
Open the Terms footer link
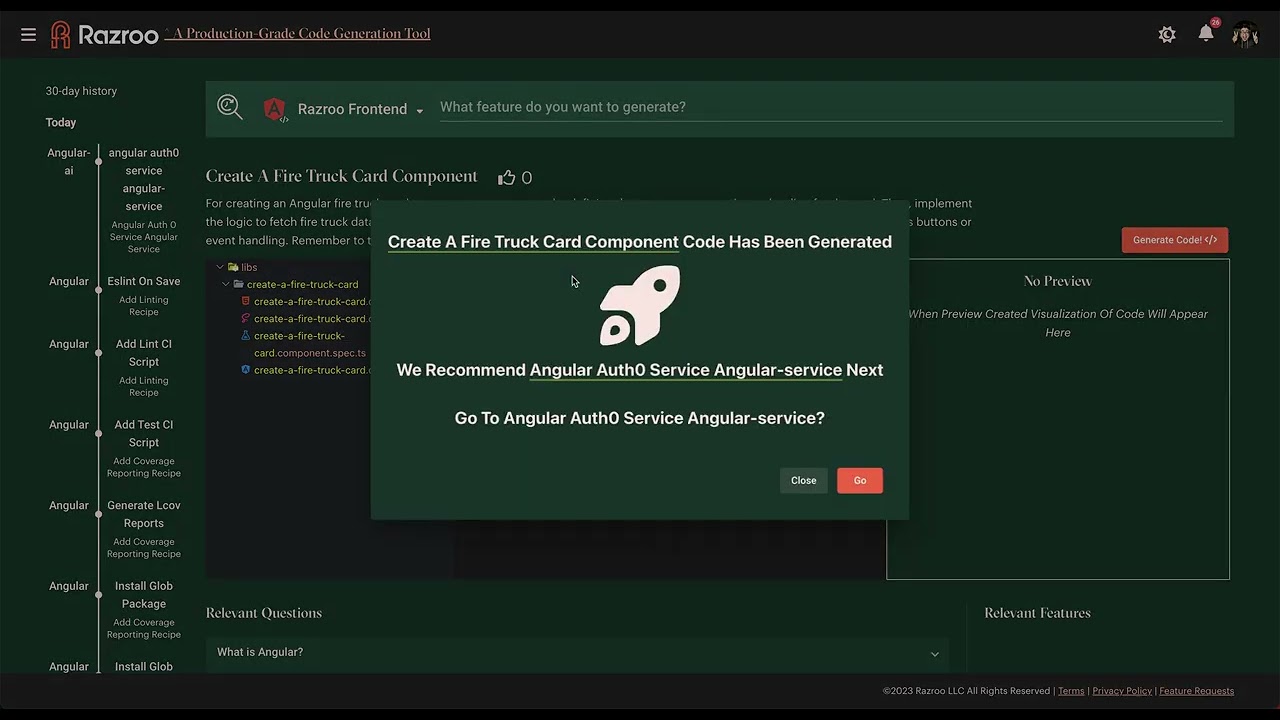coord(1071,691)
